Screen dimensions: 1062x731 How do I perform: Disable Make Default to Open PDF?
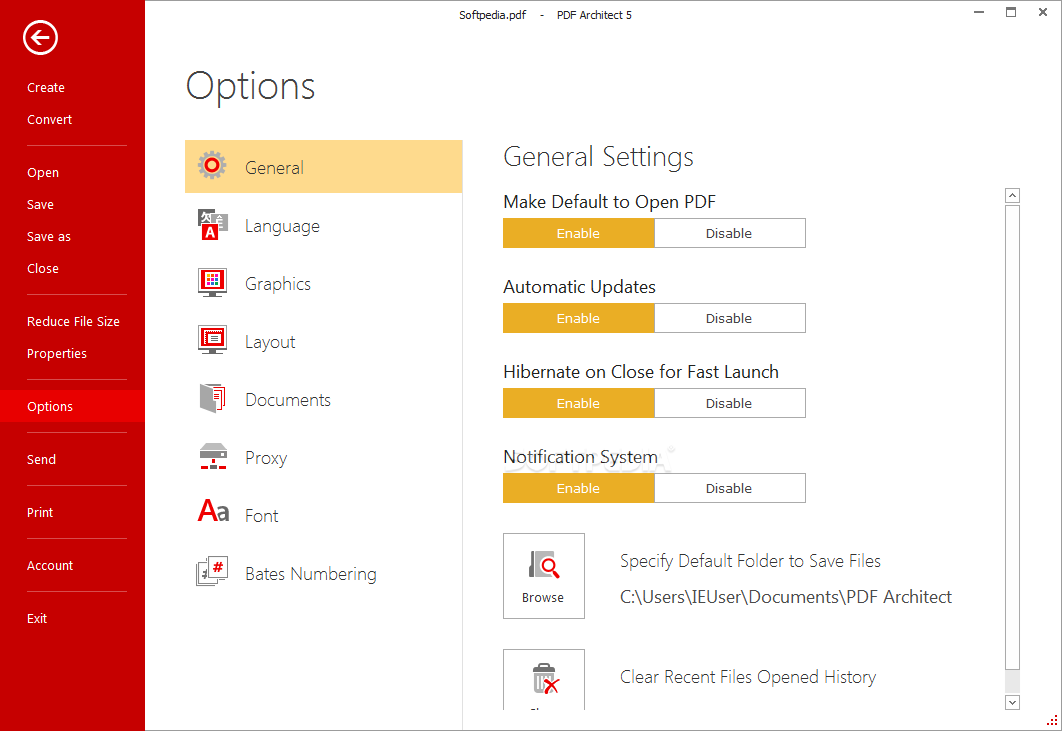tap(729, 233)
